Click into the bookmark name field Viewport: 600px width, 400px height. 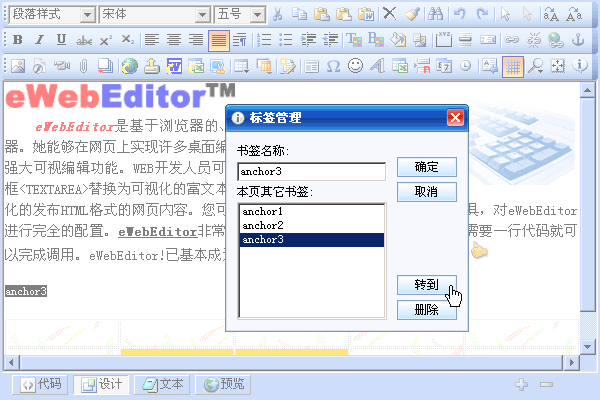(x=311, y=171)
